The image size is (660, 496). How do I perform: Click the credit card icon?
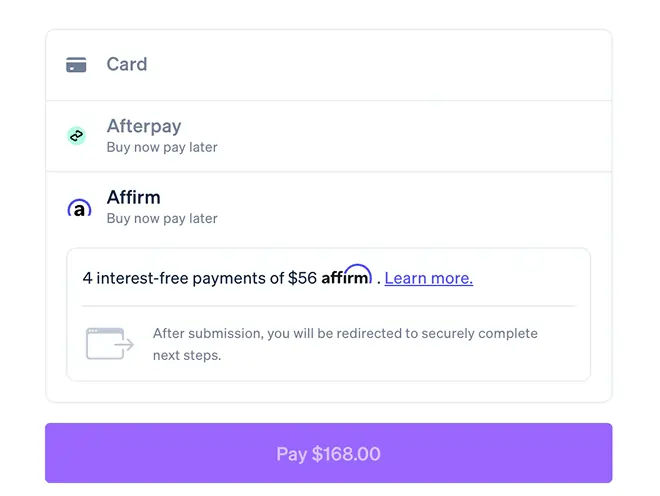[x=76, y=65]
